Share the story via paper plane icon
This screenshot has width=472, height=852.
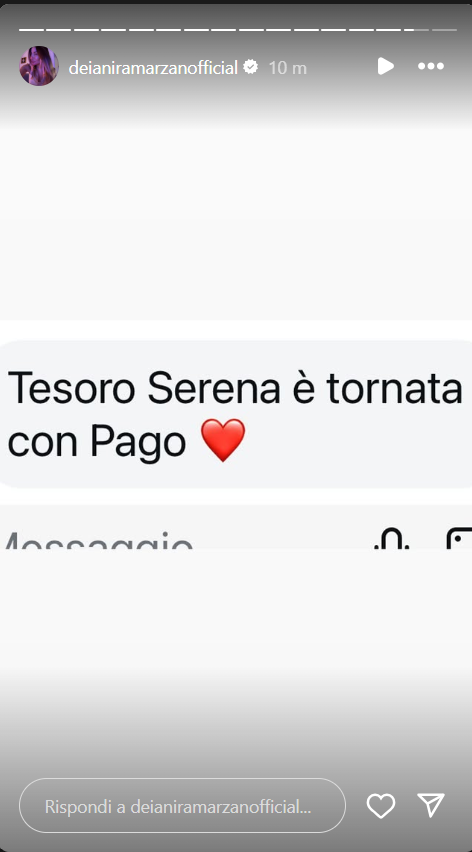(431, 805)
